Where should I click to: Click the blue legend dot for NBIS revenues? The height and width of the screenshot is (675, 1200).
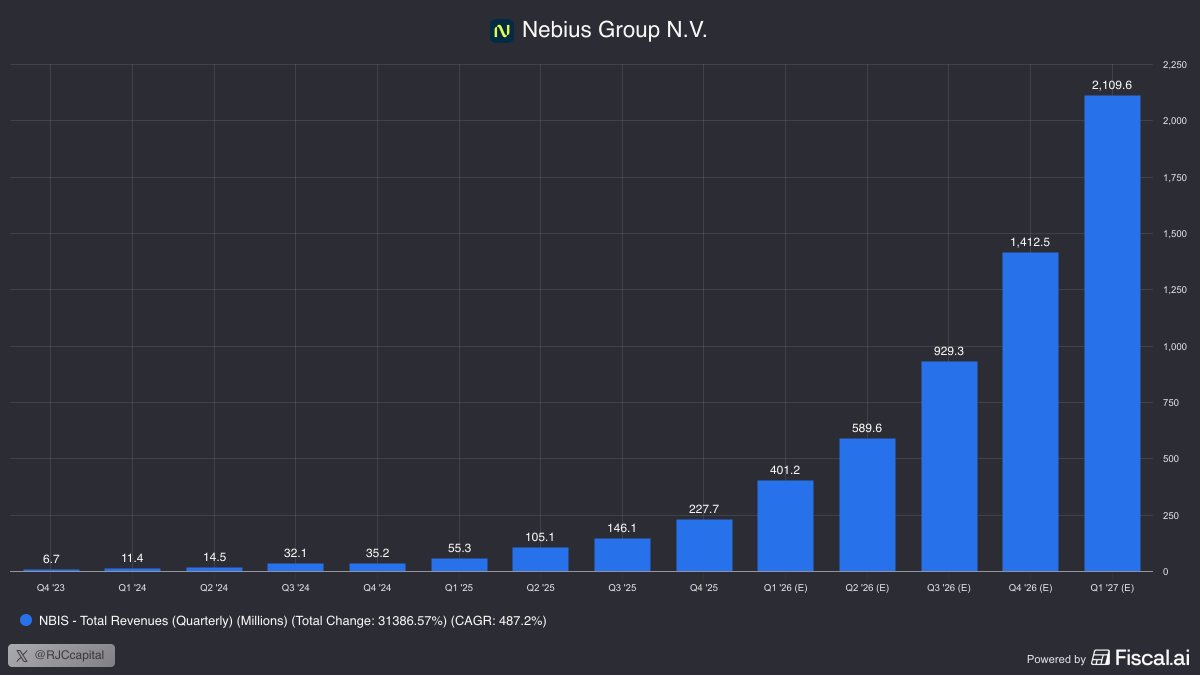(x=25, y=620)
